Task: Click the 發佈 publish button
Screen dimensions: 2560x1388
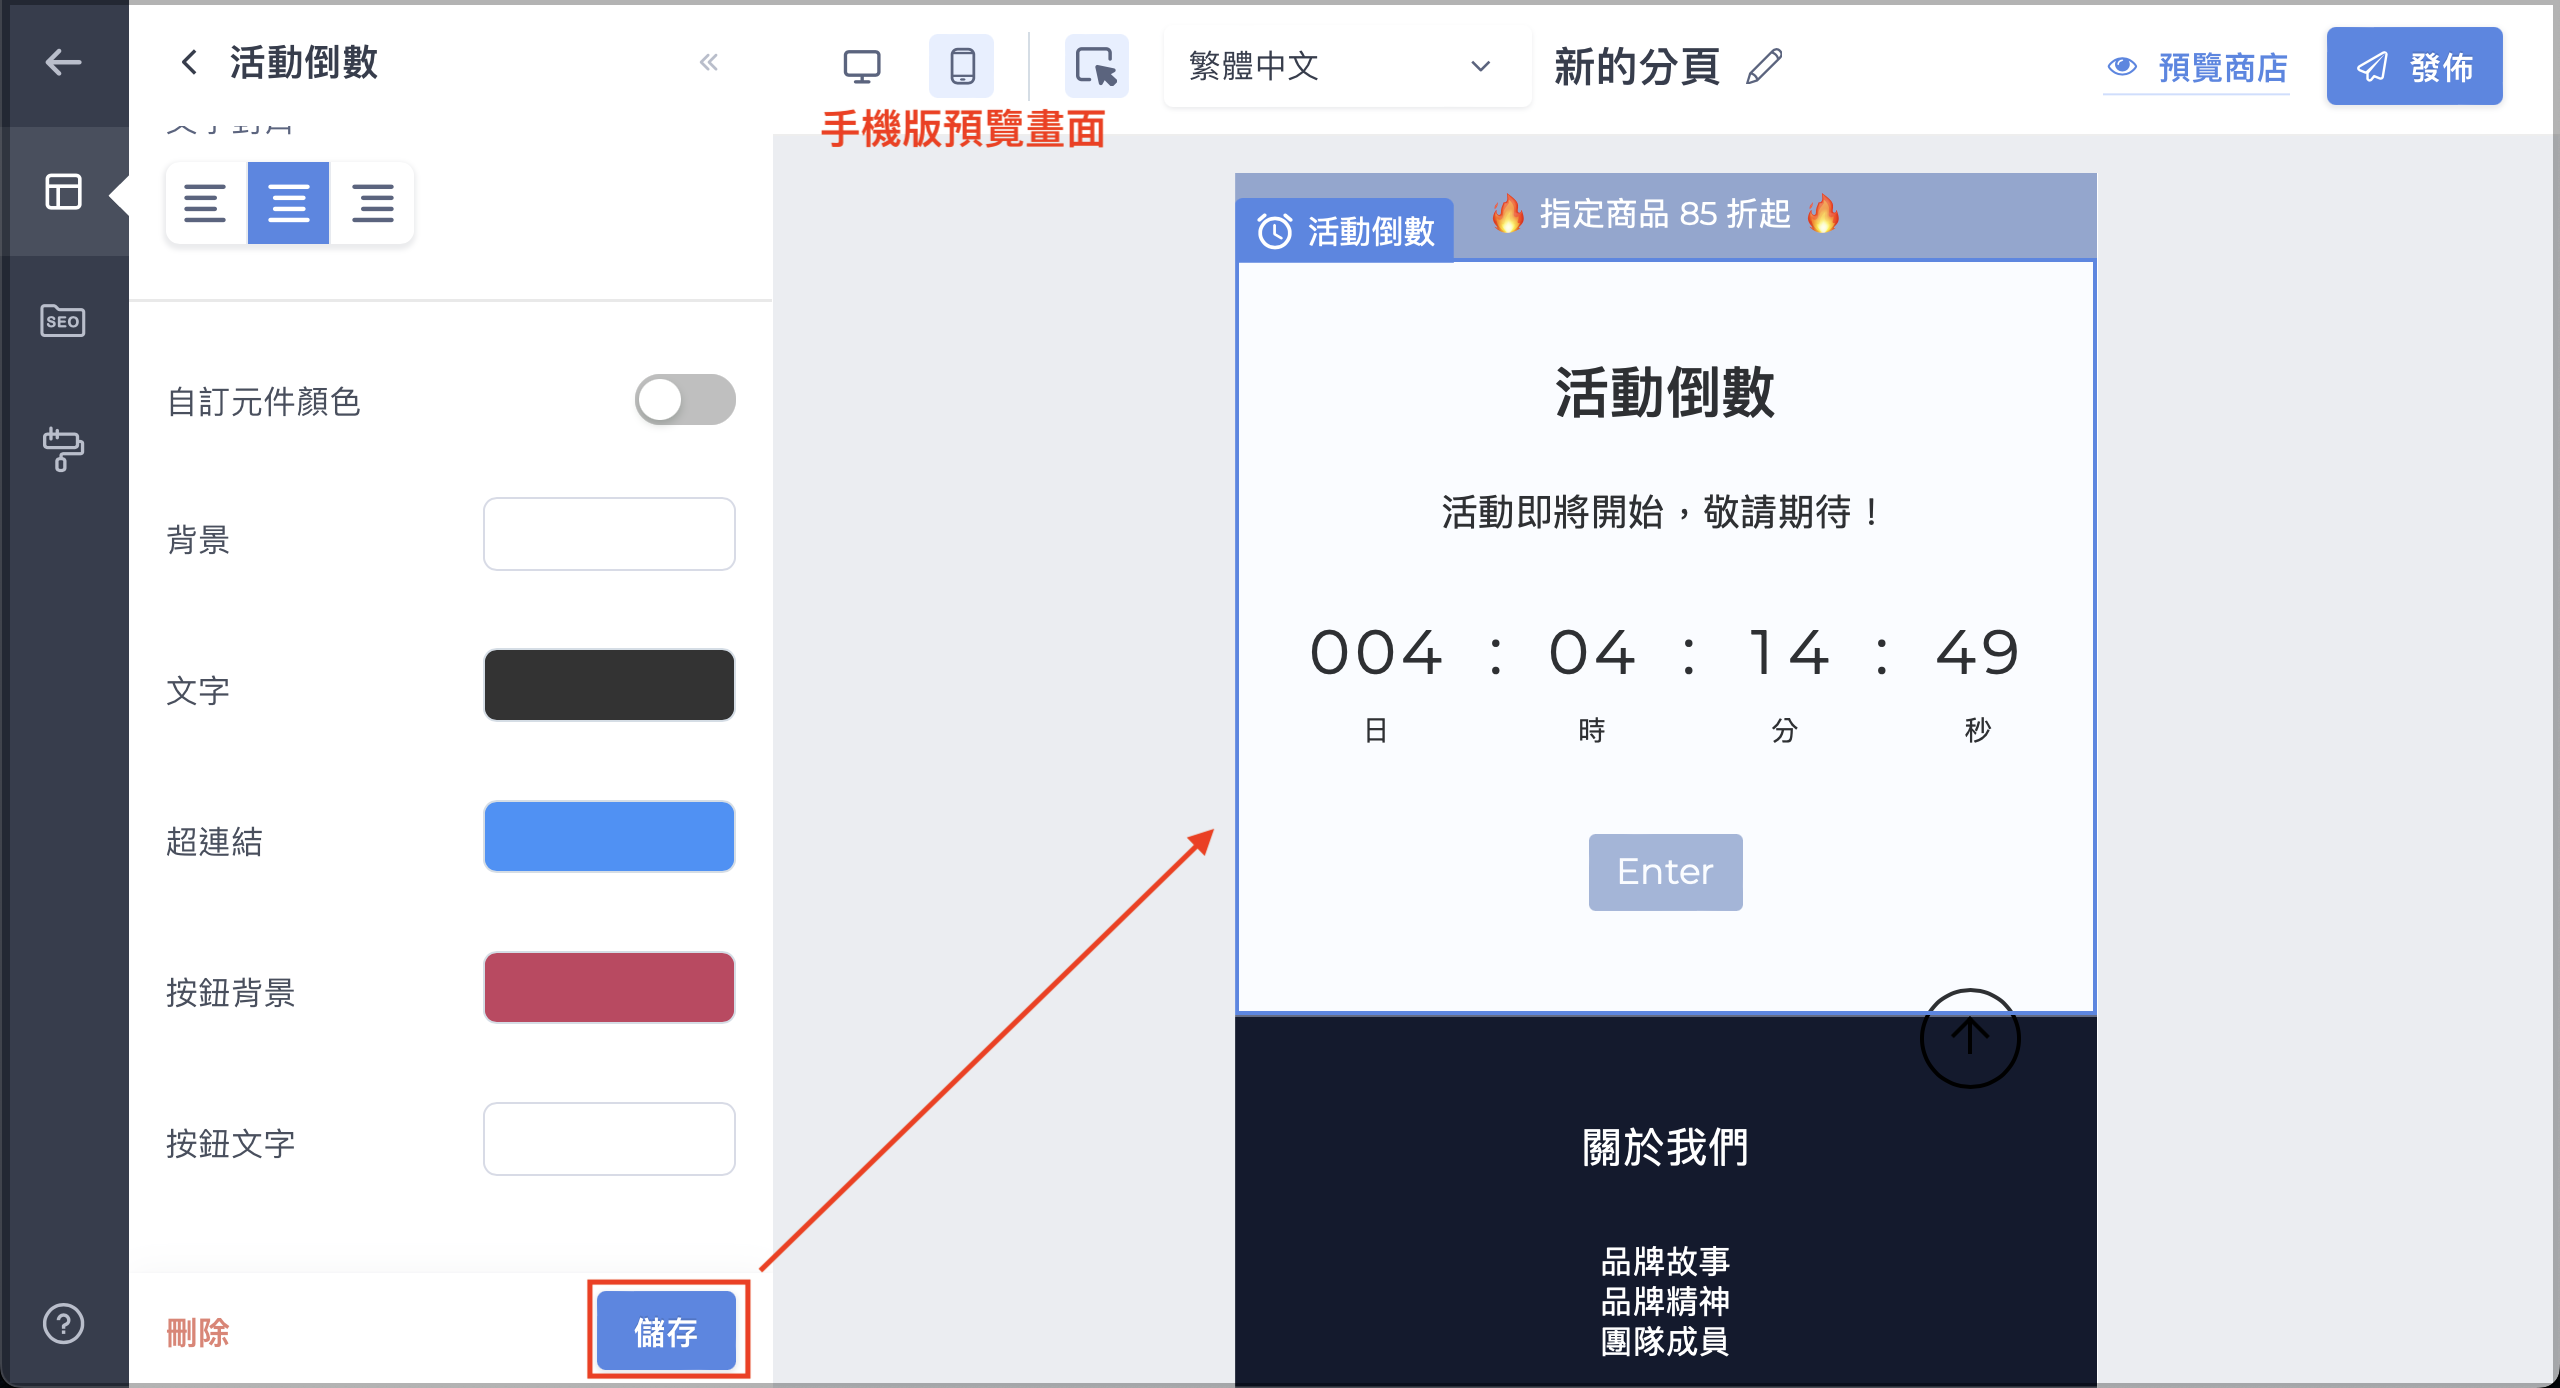Action: [2414, 66]
